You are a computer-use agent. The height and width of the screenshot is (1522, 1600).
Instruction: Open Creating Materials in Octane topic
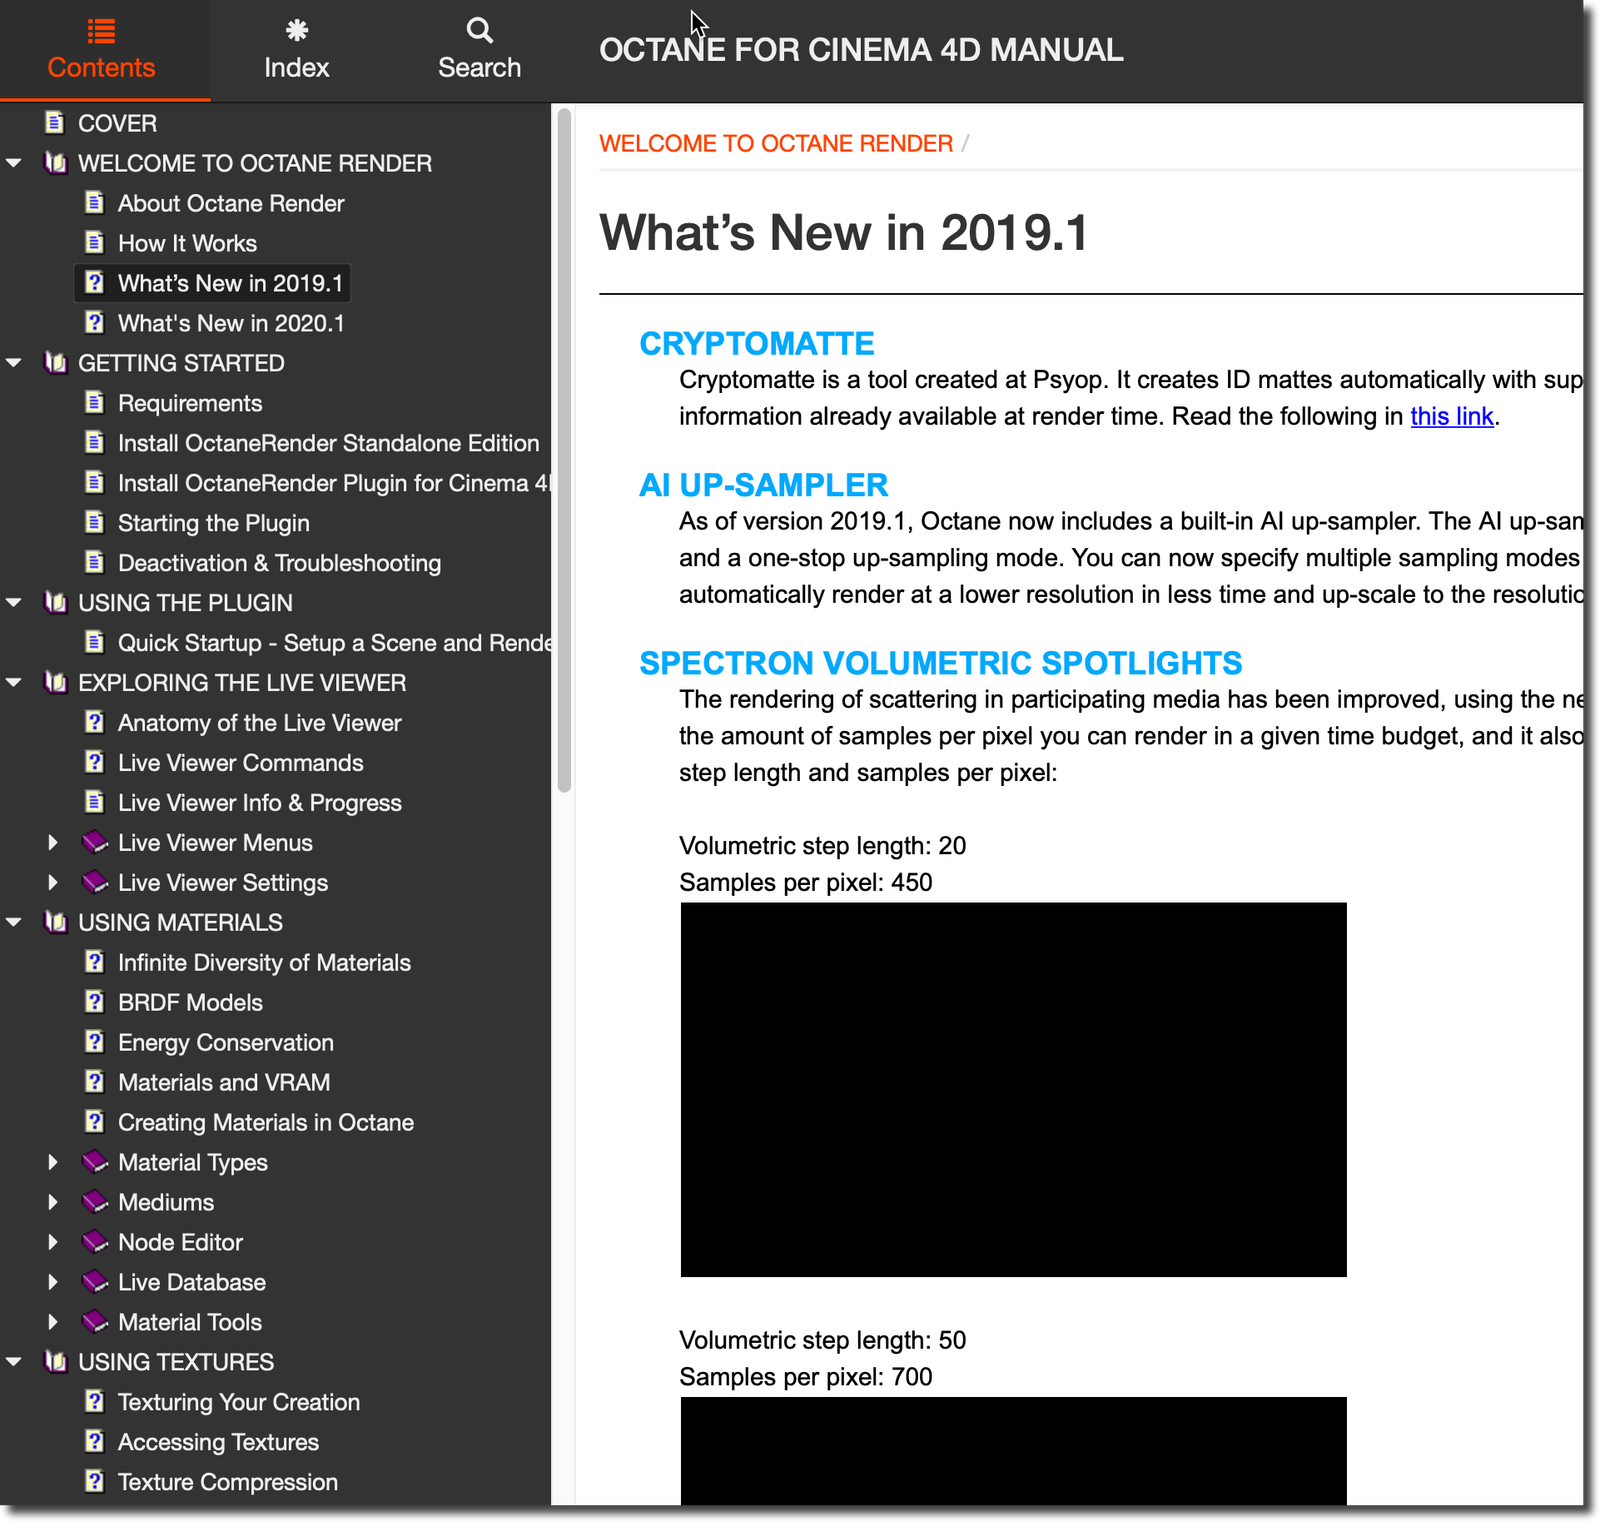(x=266, y=1123)
